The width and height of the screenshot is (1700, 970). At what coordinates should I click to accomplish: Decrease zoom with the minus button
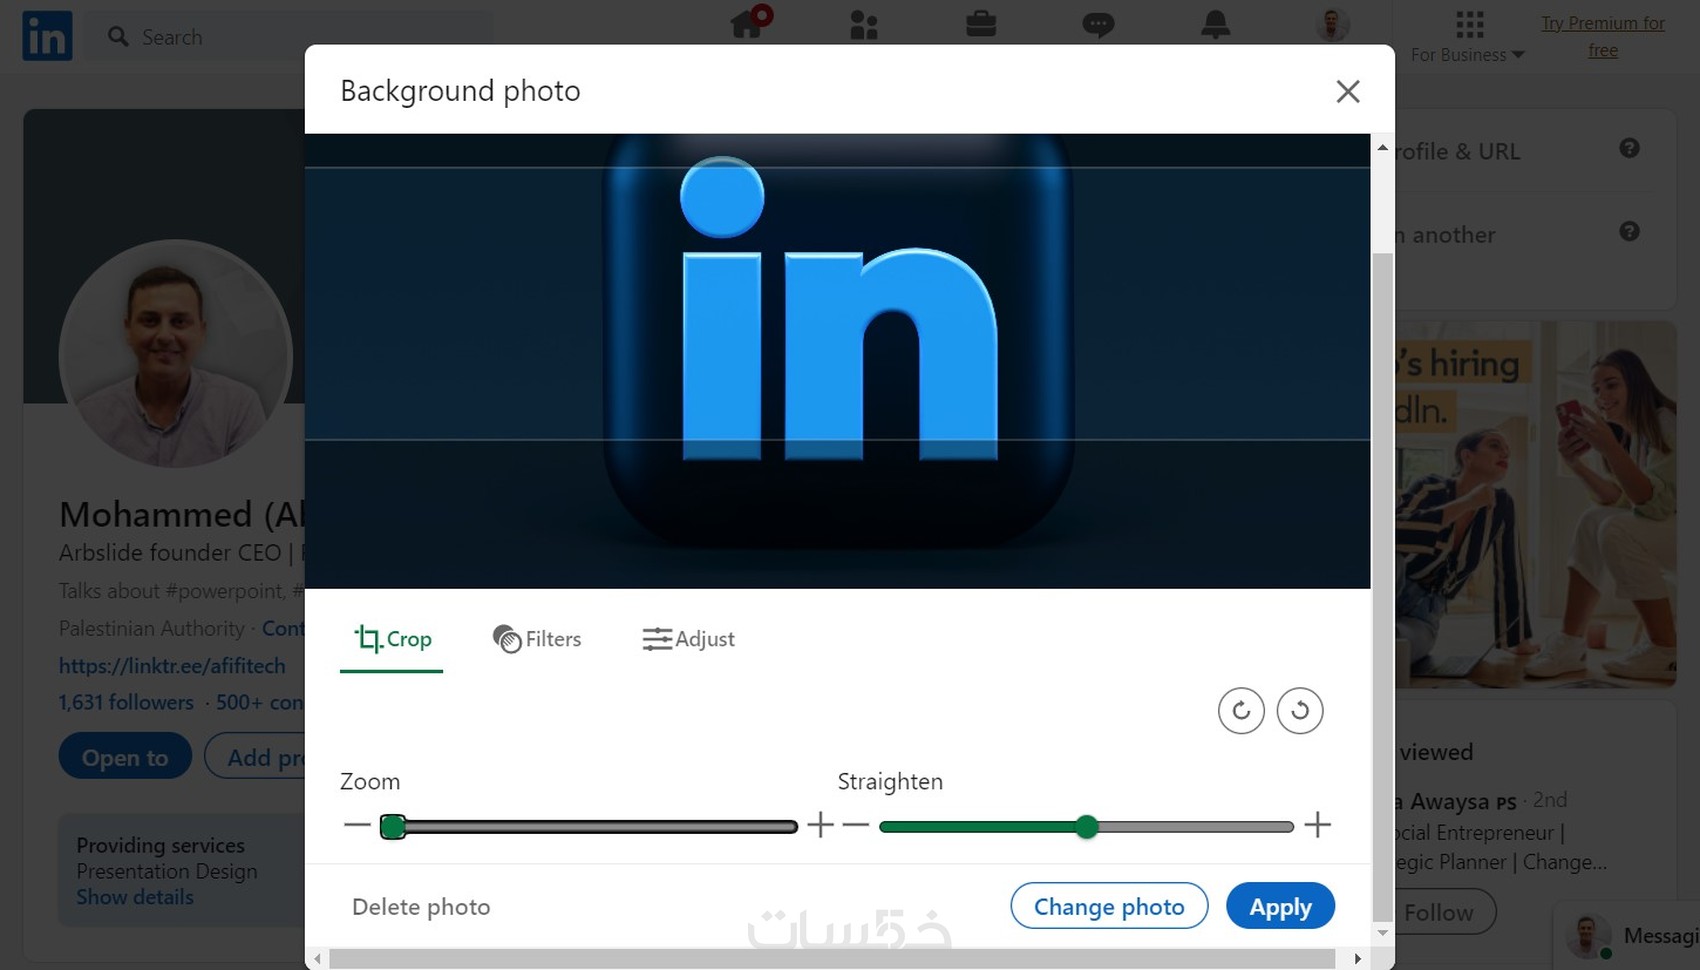point(357,825)
